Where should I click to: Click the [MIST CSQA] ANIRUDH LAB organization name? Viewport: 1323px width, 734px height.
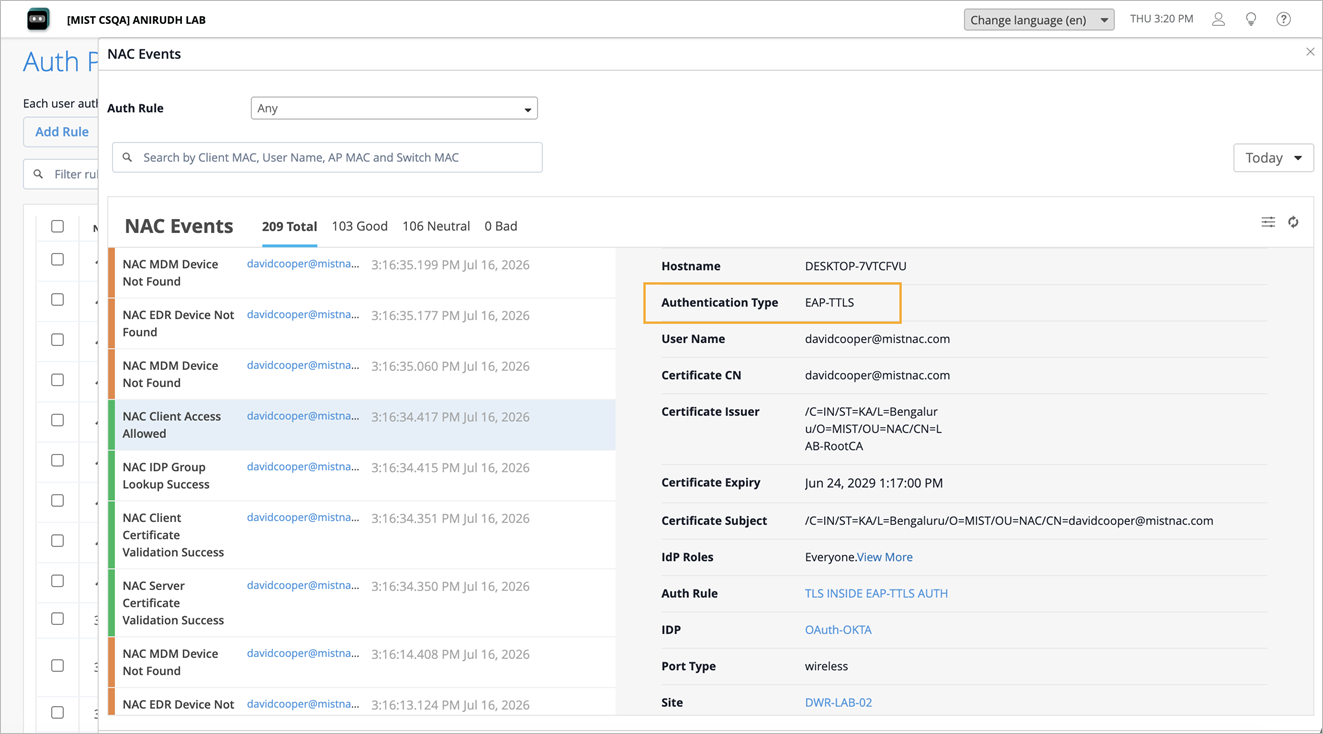coord(136,20)
